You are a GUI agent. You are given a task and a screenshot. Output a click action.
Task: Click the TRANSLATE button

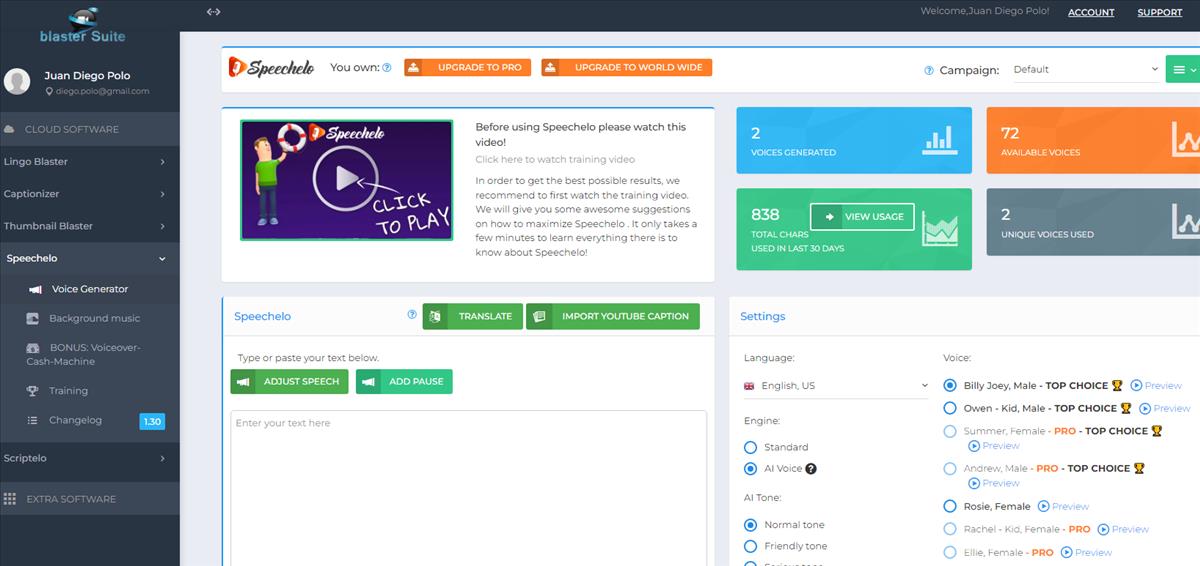tap(473, 316)
